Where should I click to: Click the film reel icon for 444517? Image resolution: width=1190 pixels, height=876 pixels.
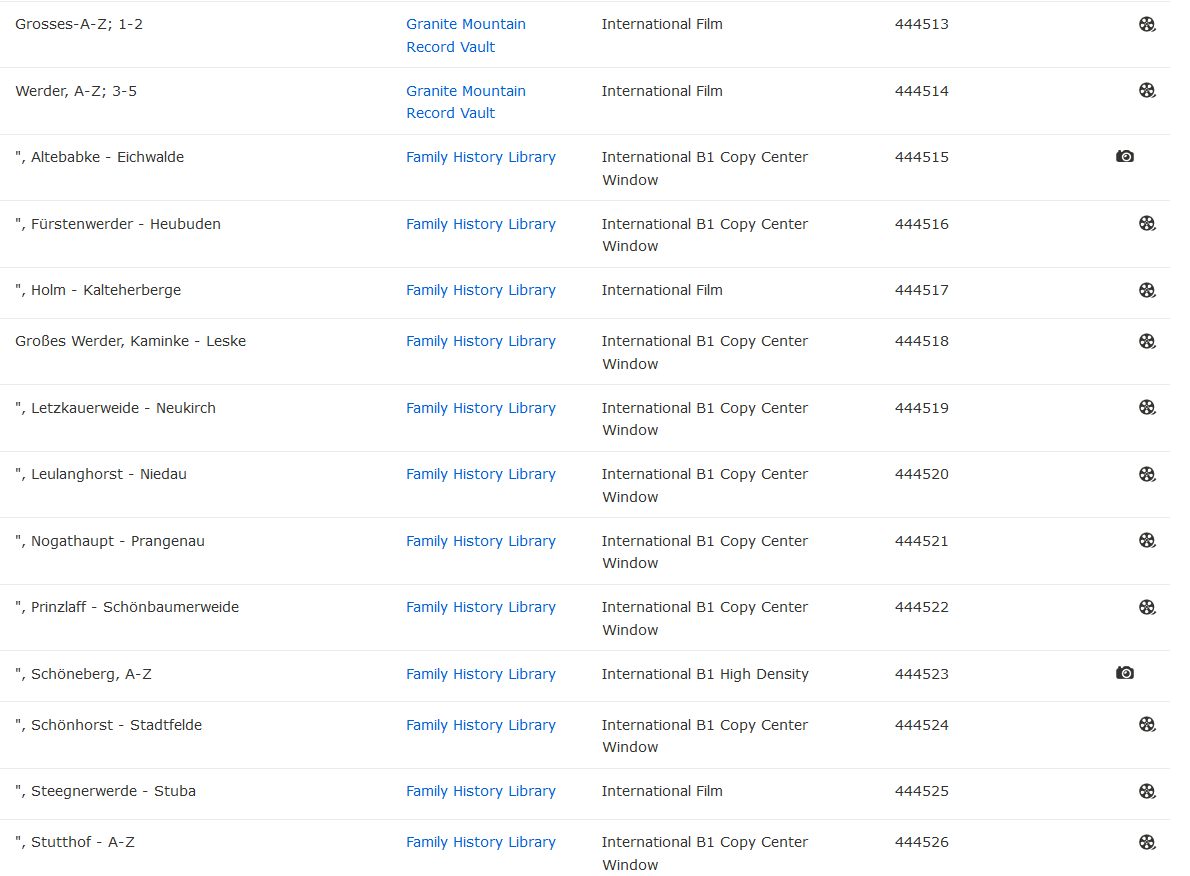[x=1147, y=291]
